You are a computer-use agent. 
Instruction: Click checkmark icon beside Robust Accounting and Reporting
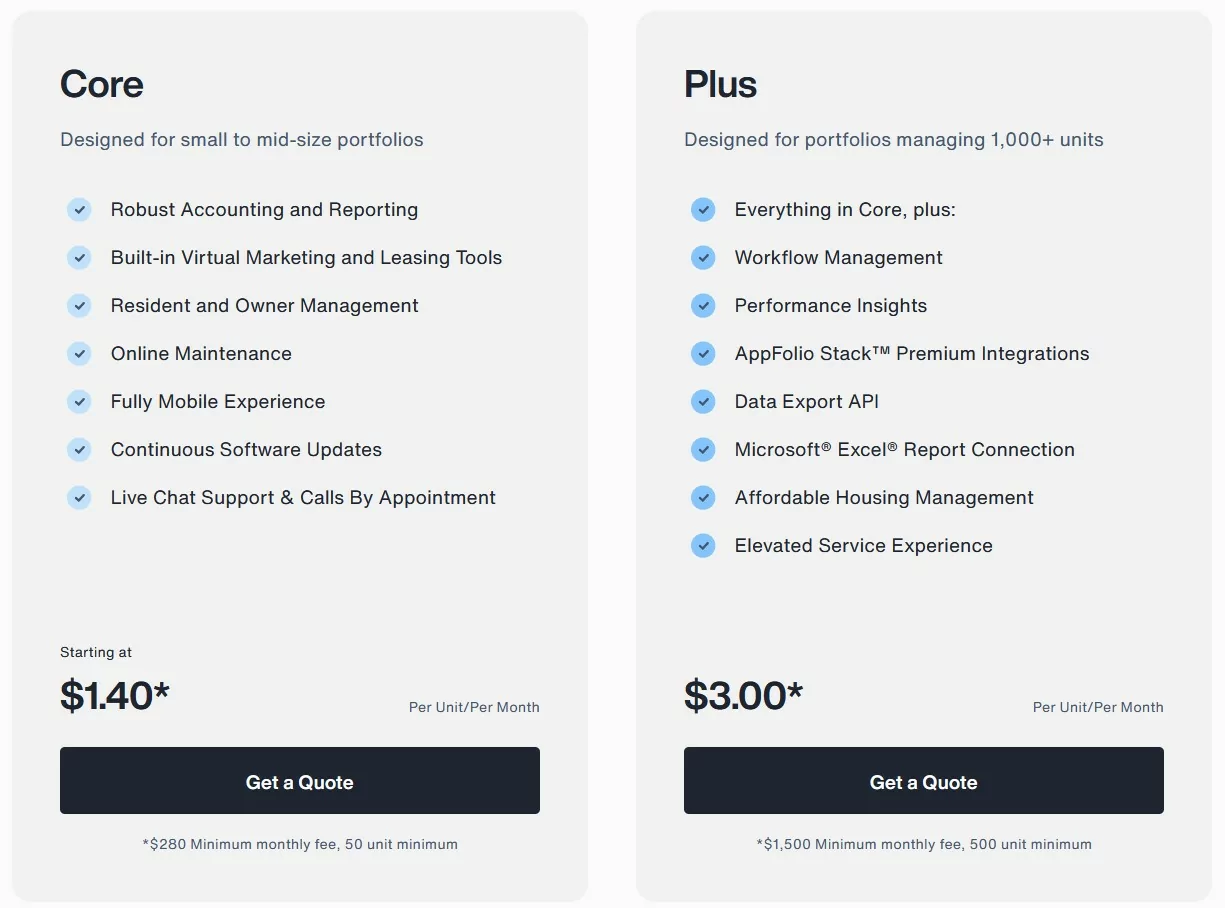(x=79, y=210)
